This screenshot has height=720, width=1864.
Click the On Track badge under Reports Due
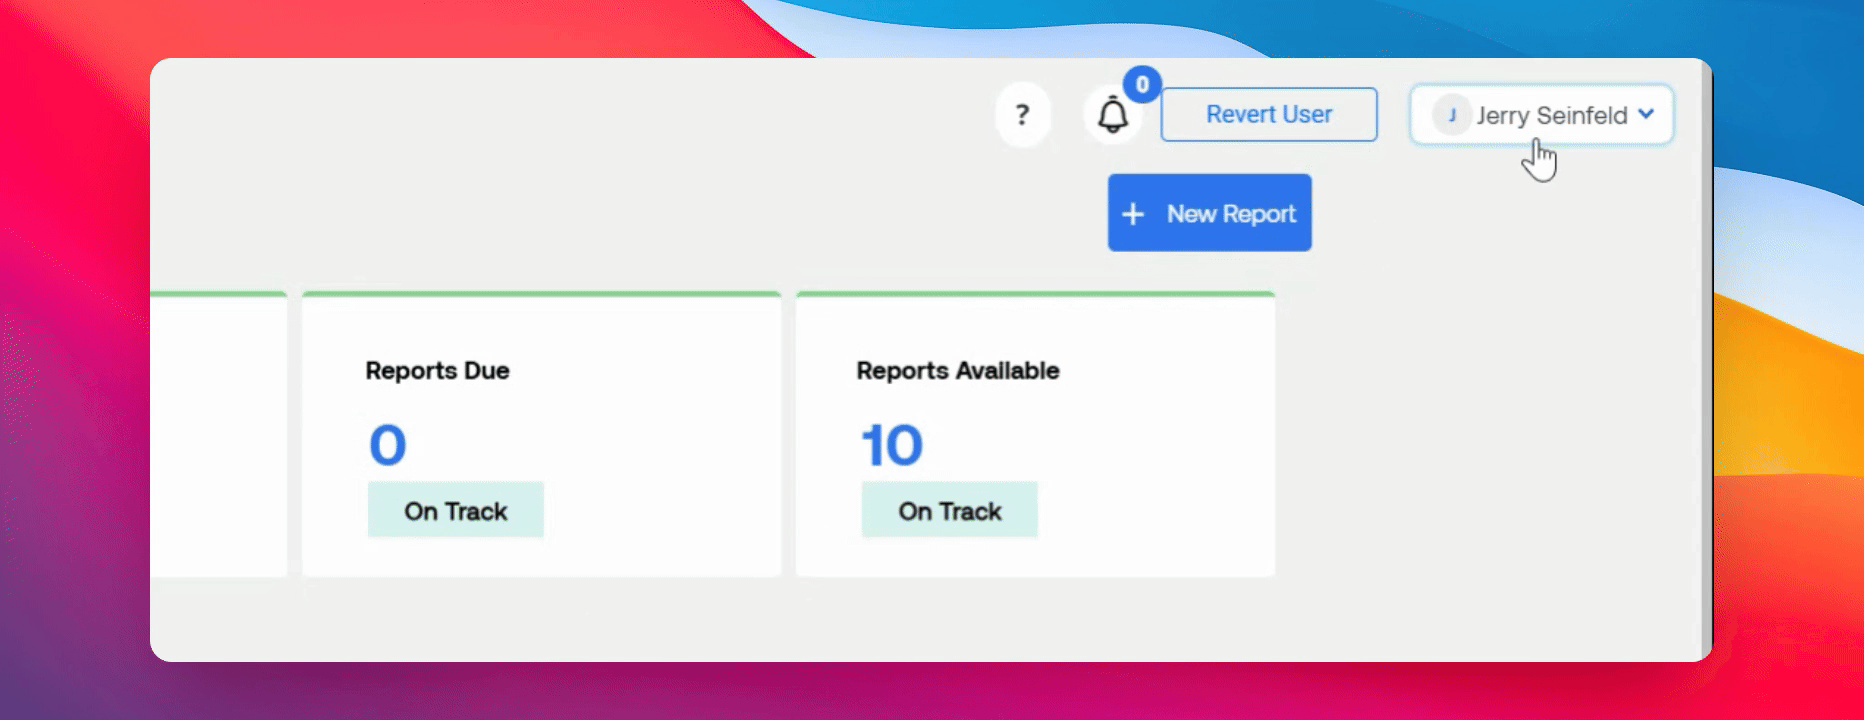point(456,510)
